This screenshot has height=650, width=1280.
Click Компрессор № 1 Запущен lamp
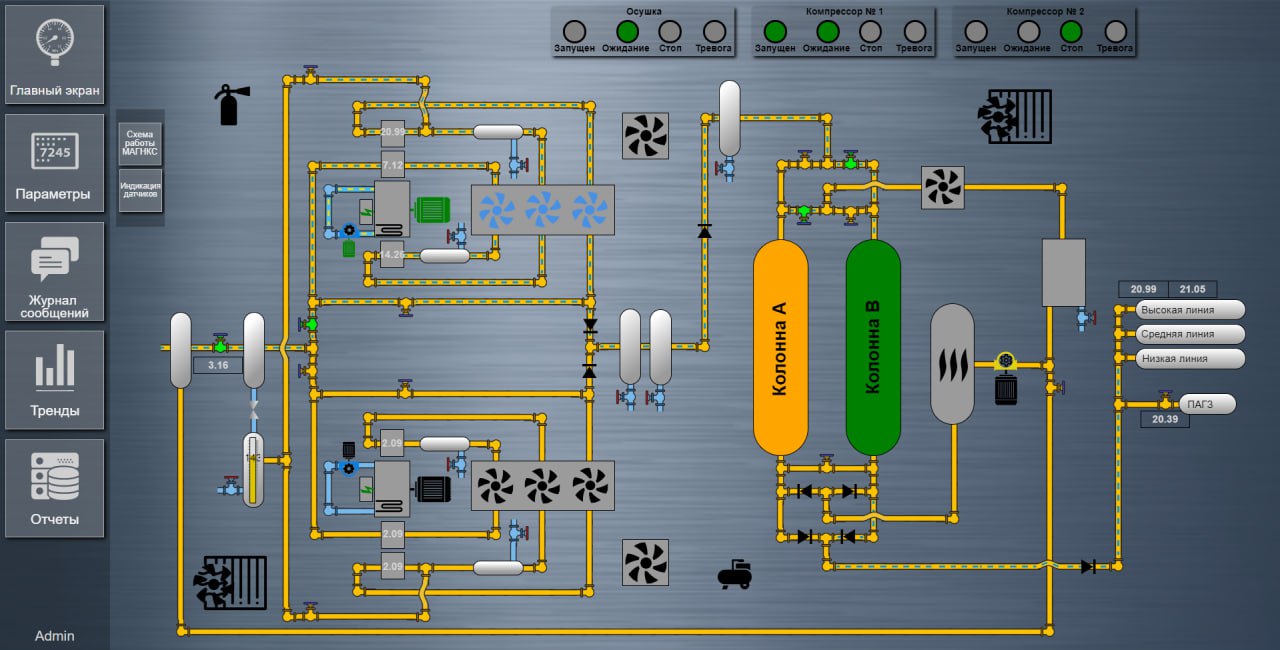[774, 31]
